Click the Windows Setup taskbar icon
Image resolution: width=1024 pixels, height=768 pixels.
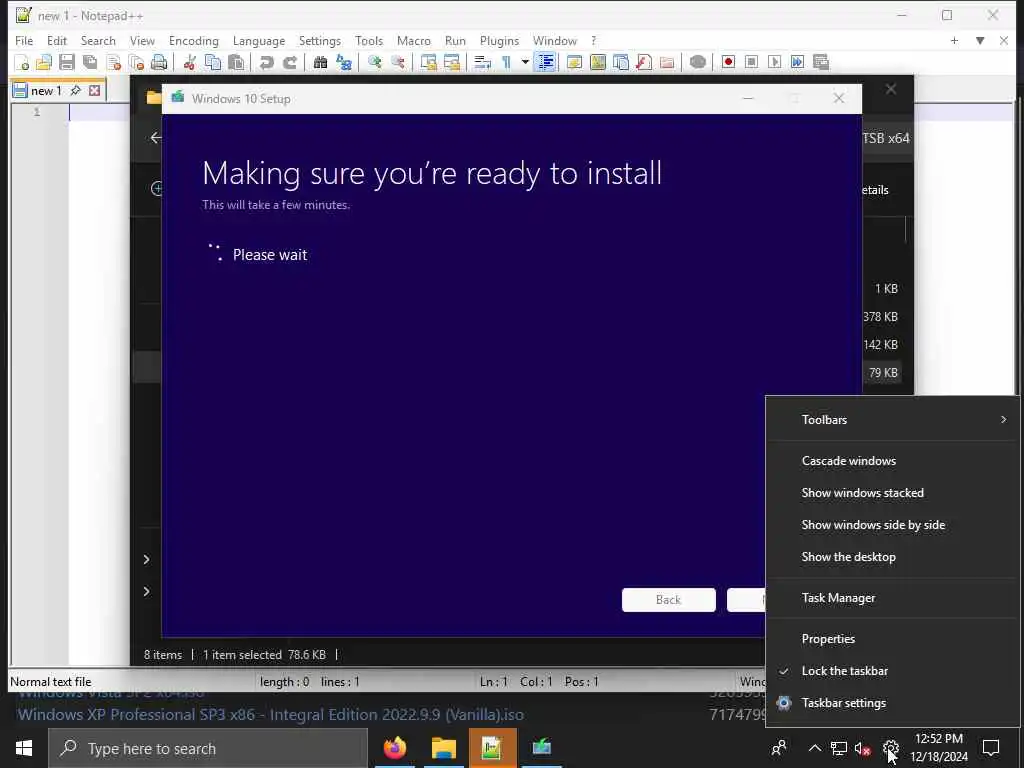tap(541, 748)
